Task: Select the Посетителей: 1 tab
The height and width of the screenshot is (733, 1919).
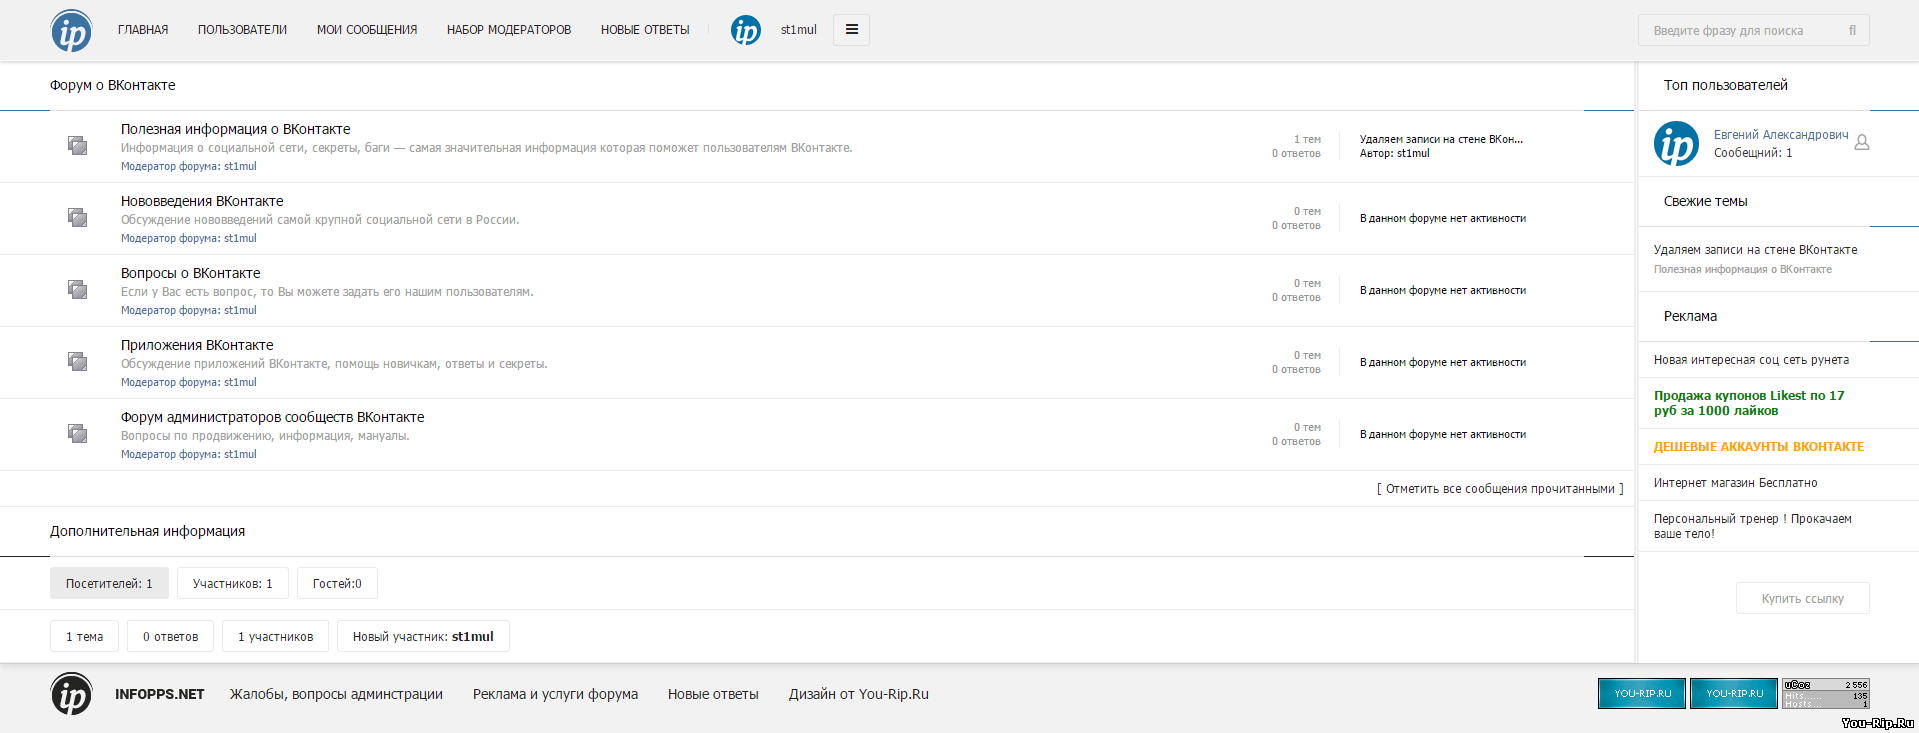Action: 109,583
